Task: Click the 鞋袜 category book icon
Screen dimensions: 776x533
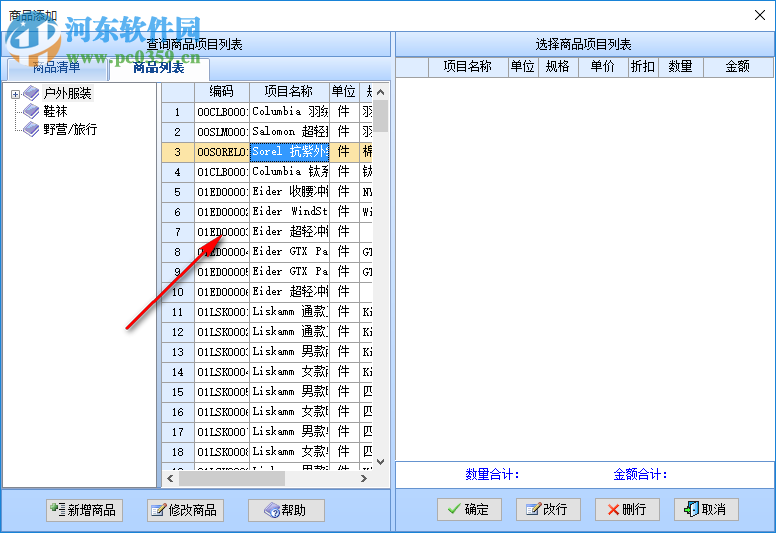Action: (x=31, y=111)
